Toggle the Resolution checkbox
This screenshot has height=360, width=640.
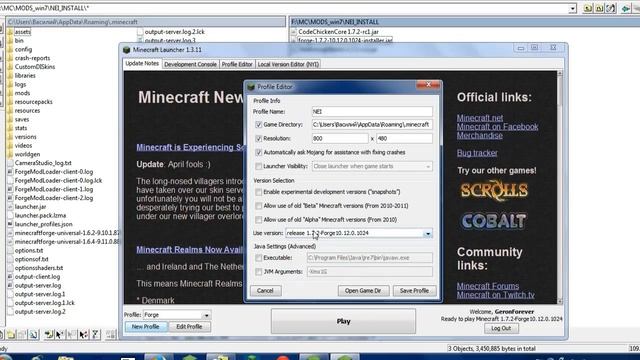point(258,138)
